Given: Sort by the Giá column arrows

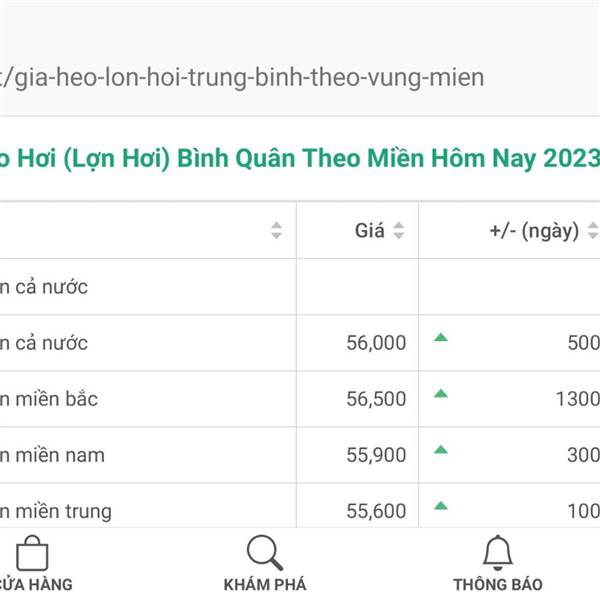Looking at the screenshot, I should tap(399, 230).
